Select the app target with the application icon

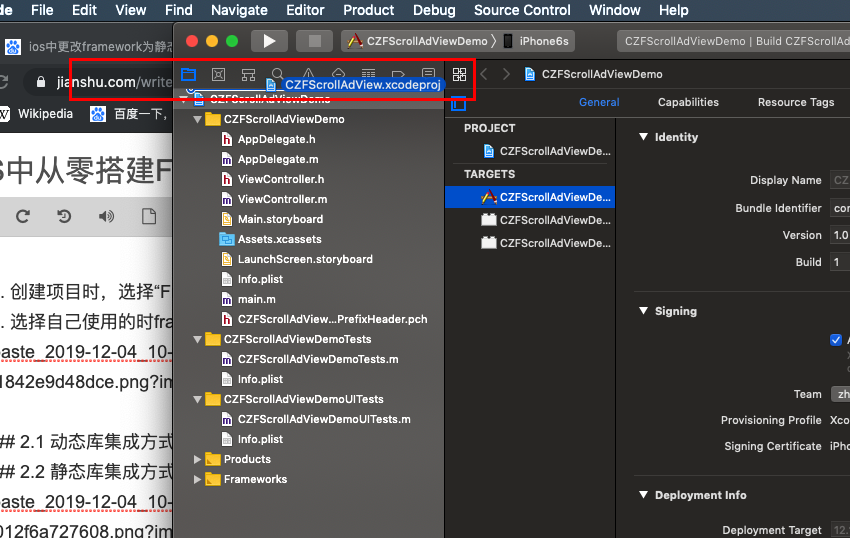(x=530, y=197)
